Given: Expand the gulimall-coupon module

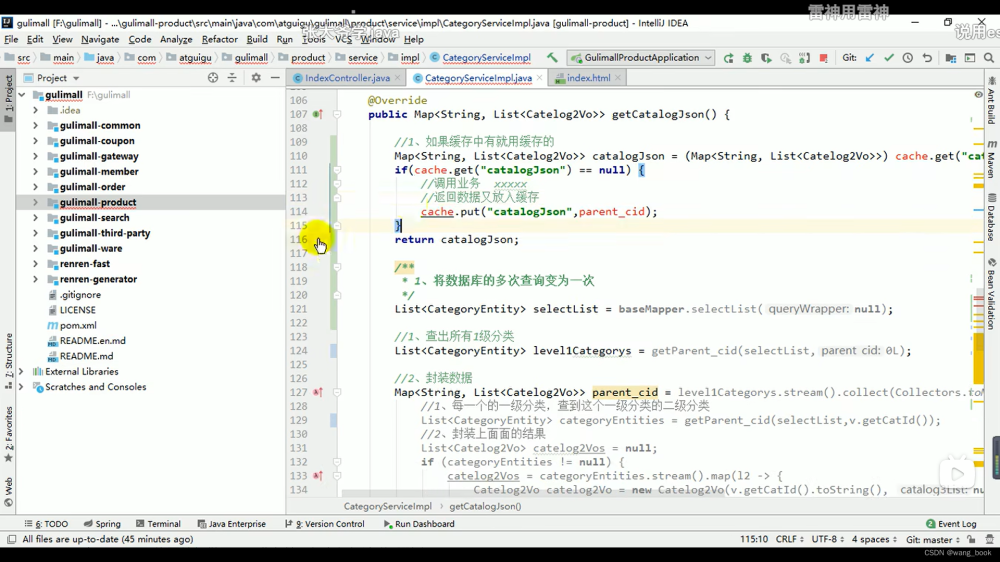Looking at the screenshot, I should coord(36,141).
